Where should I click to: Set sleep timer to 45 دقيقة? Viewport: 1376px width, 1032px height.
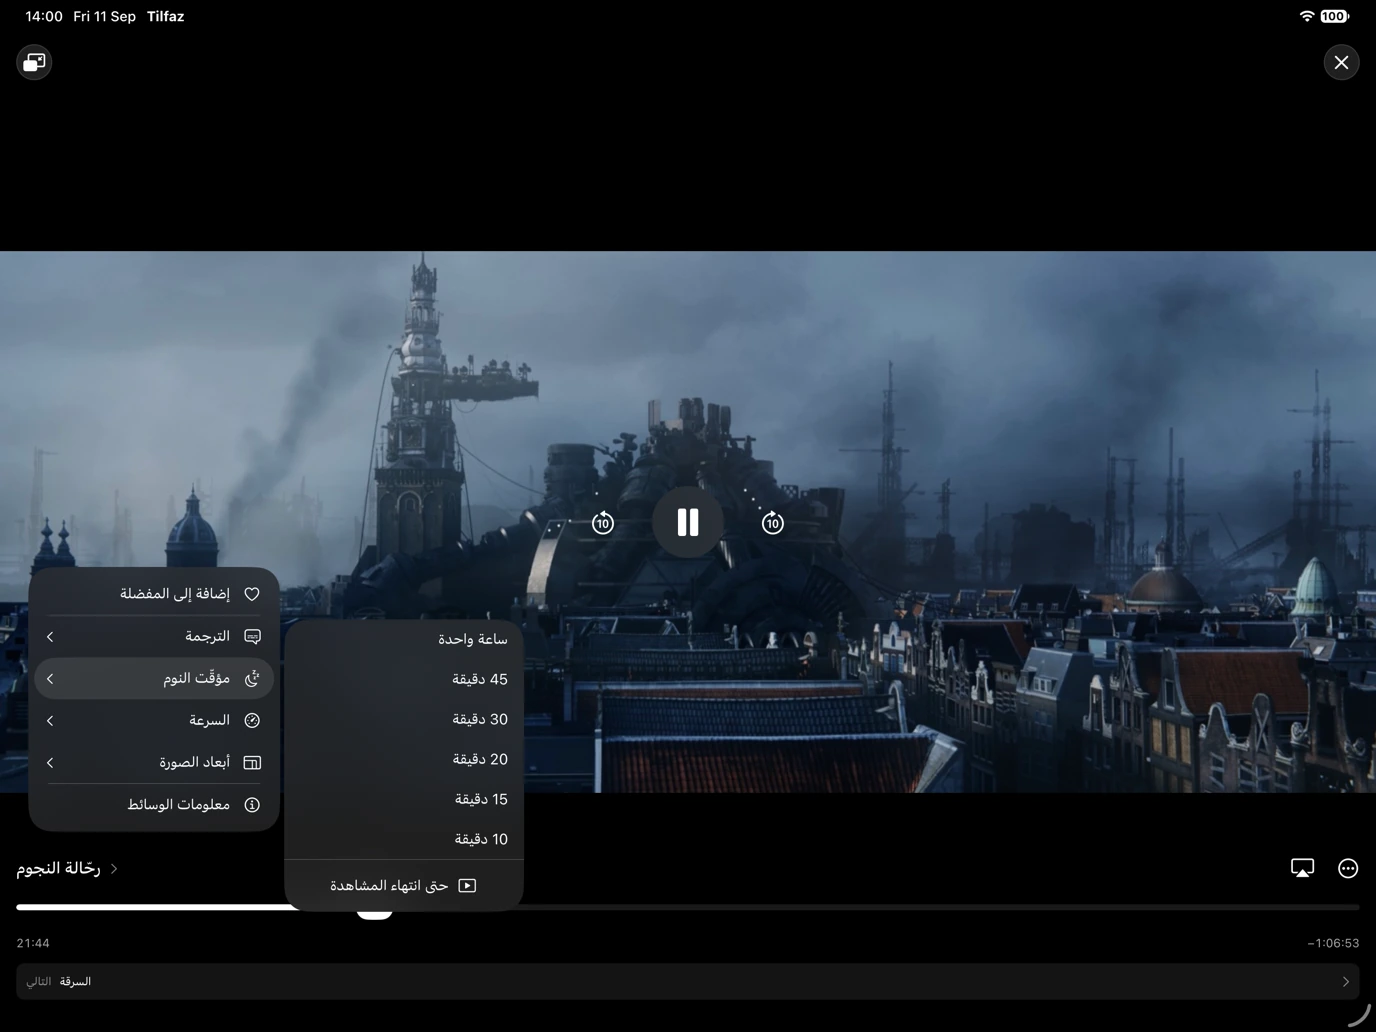point(404,679)
